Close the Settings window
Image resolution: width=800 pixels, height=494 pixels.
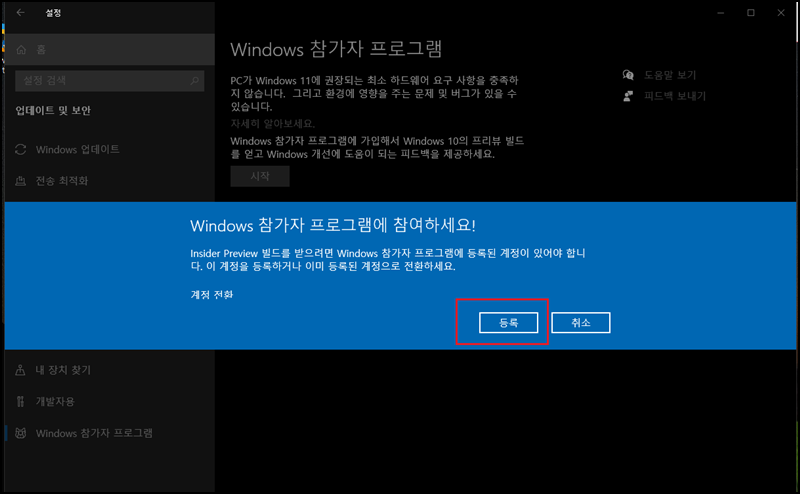pyautogui.click(x=781, y=13)
